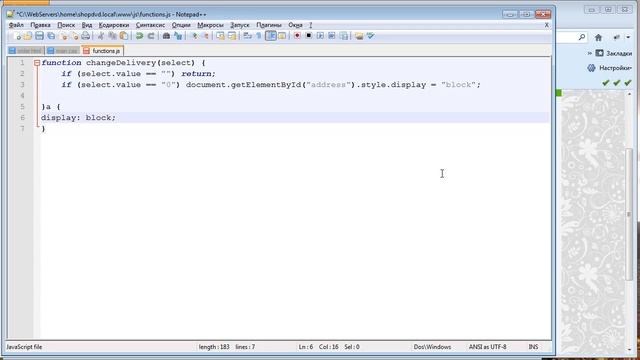The width and height of the screenshot is (640, 360).
Task: Open the Плагины menu
Action: (x=269, y=25)
